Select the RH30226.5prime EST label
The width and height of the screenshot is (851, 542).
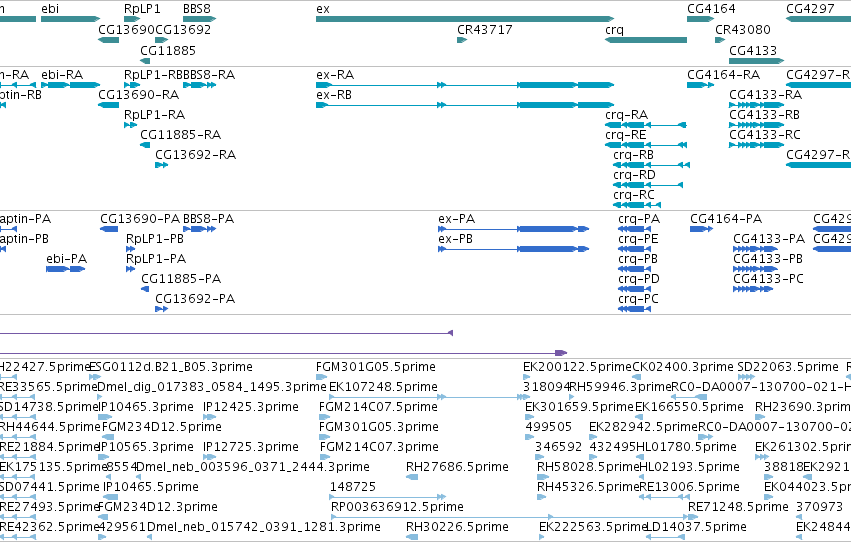pyautogui.click(x=457, y=527)
